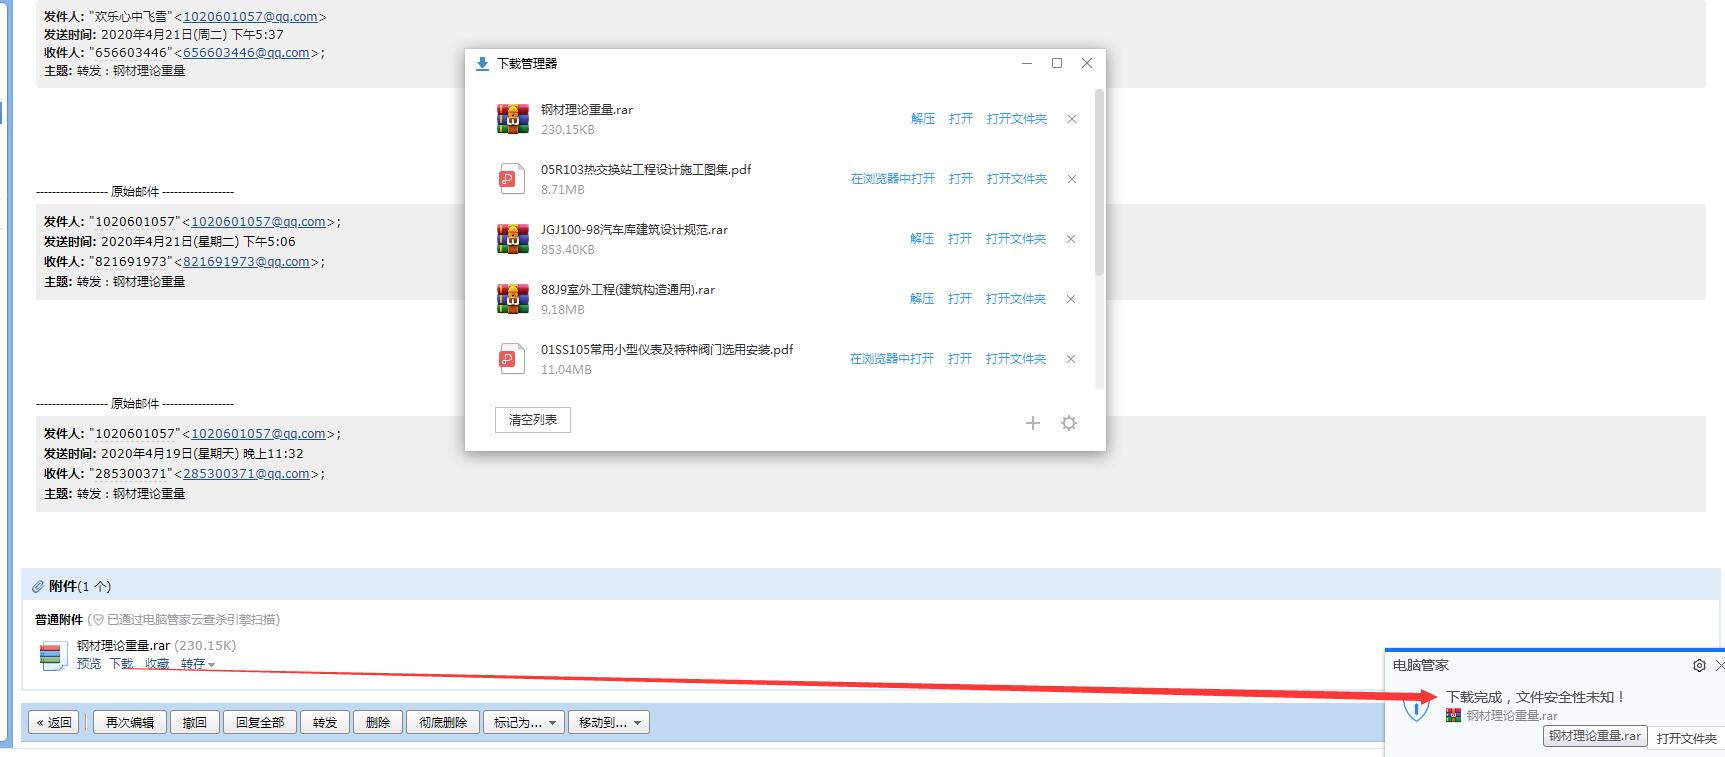This screenshot has height=757, width=1725.
Task: Open 01SS105 pdf in browser
Action: pos(892,359)
